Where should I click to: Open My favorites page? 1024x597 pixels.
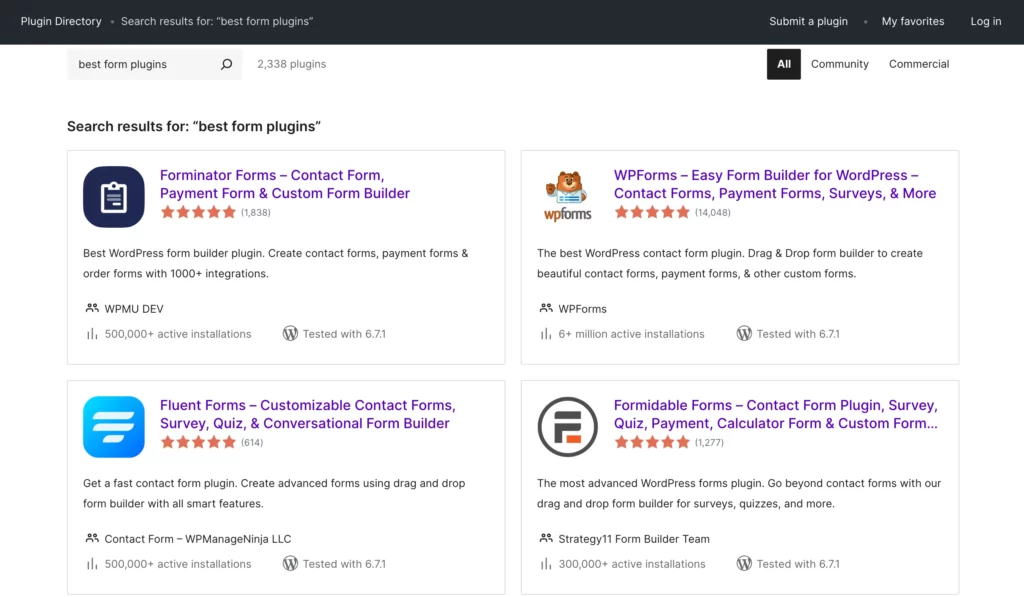click(x=913, y=22)
